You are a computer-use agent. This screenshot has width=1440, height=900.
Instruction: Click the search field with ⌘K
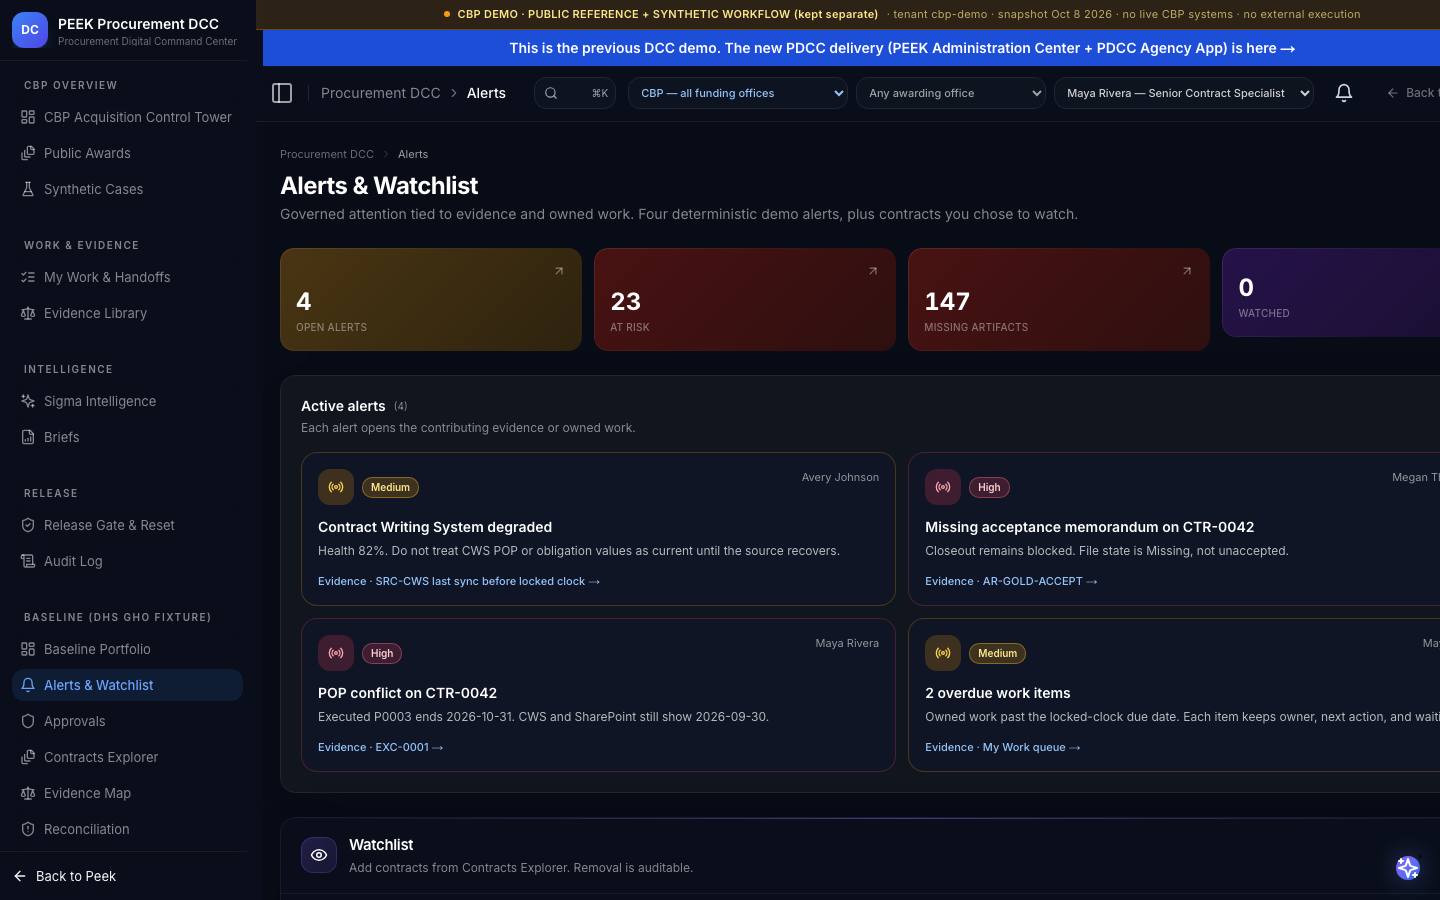click(575, 93)
